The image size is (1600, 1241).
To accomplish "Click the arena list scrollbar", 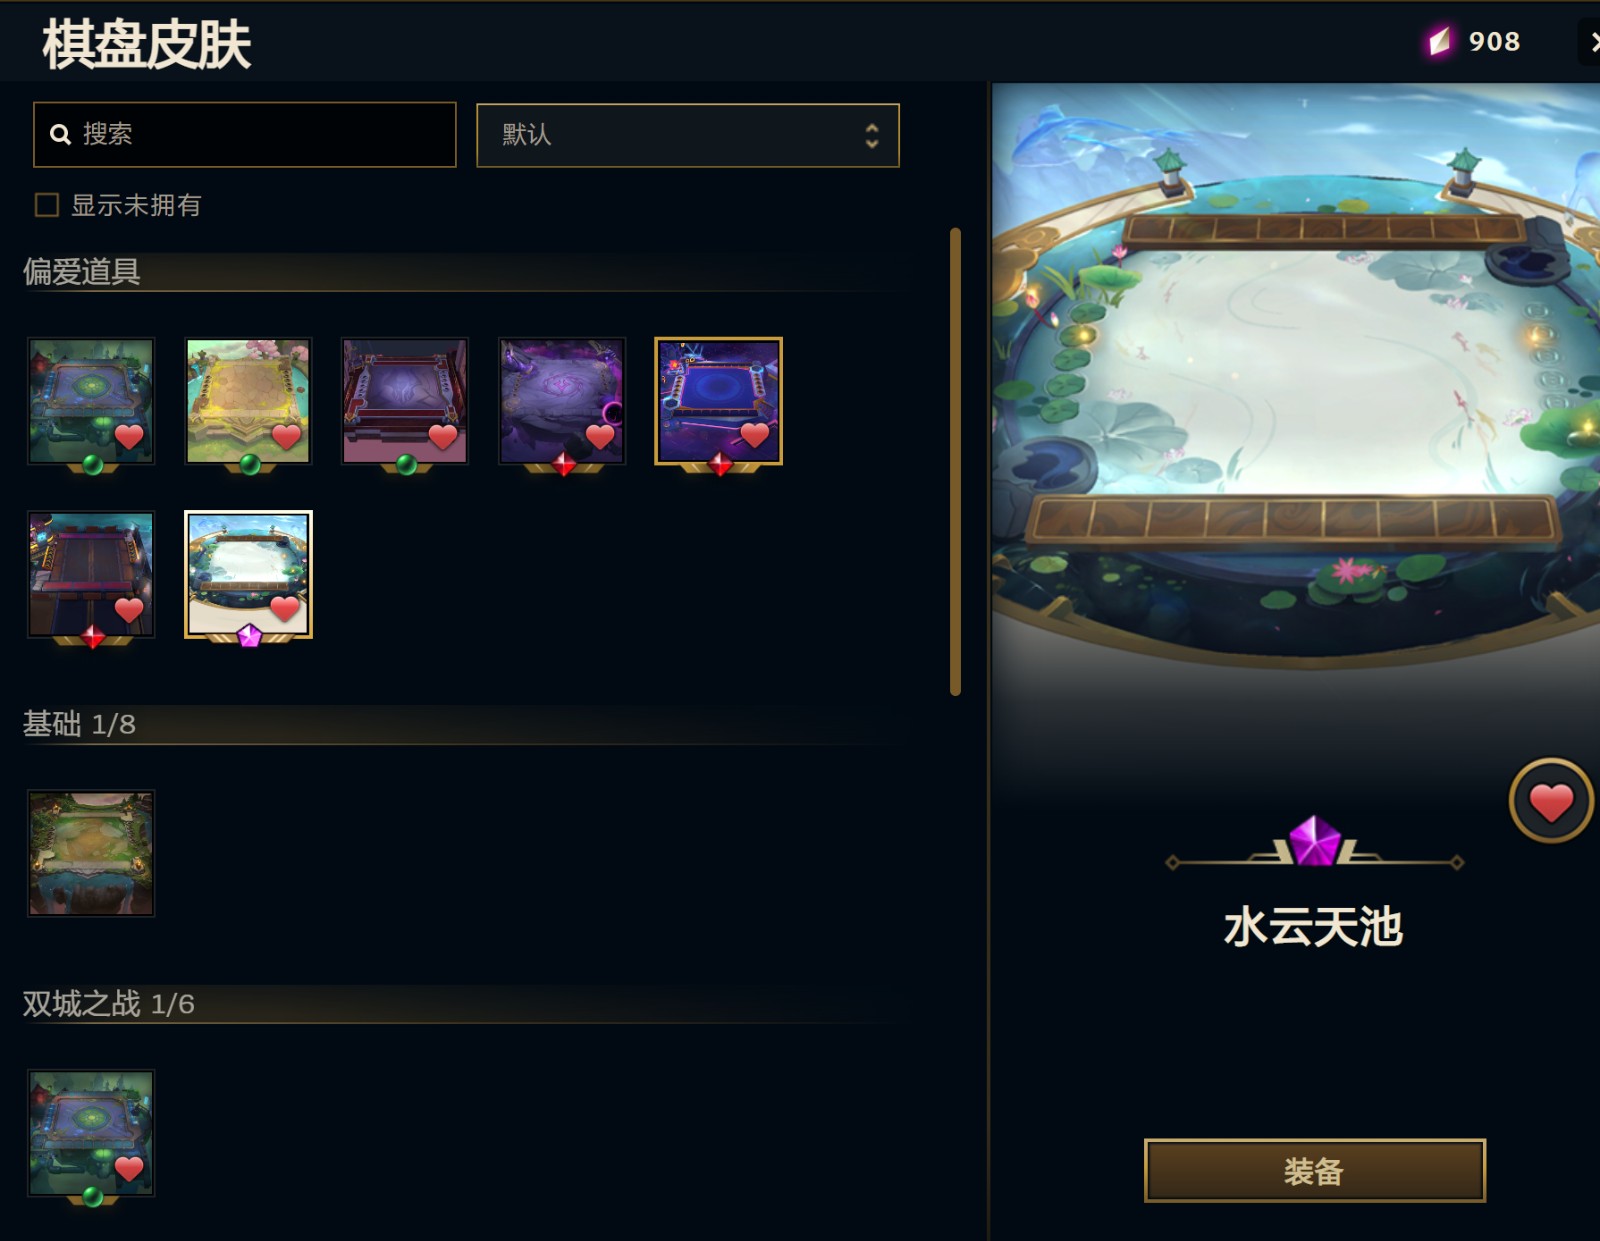I will click(x=955, y=461).
